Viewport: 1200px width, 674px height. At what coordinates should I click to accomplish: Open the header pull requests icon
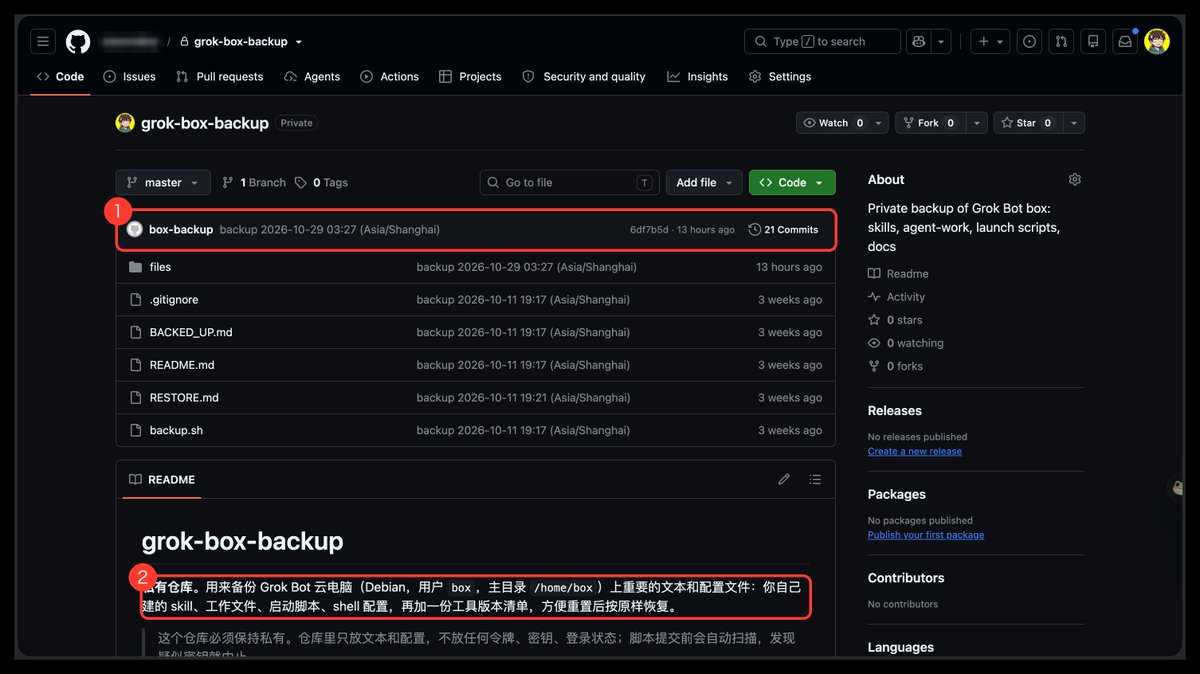coord(1062,42)
